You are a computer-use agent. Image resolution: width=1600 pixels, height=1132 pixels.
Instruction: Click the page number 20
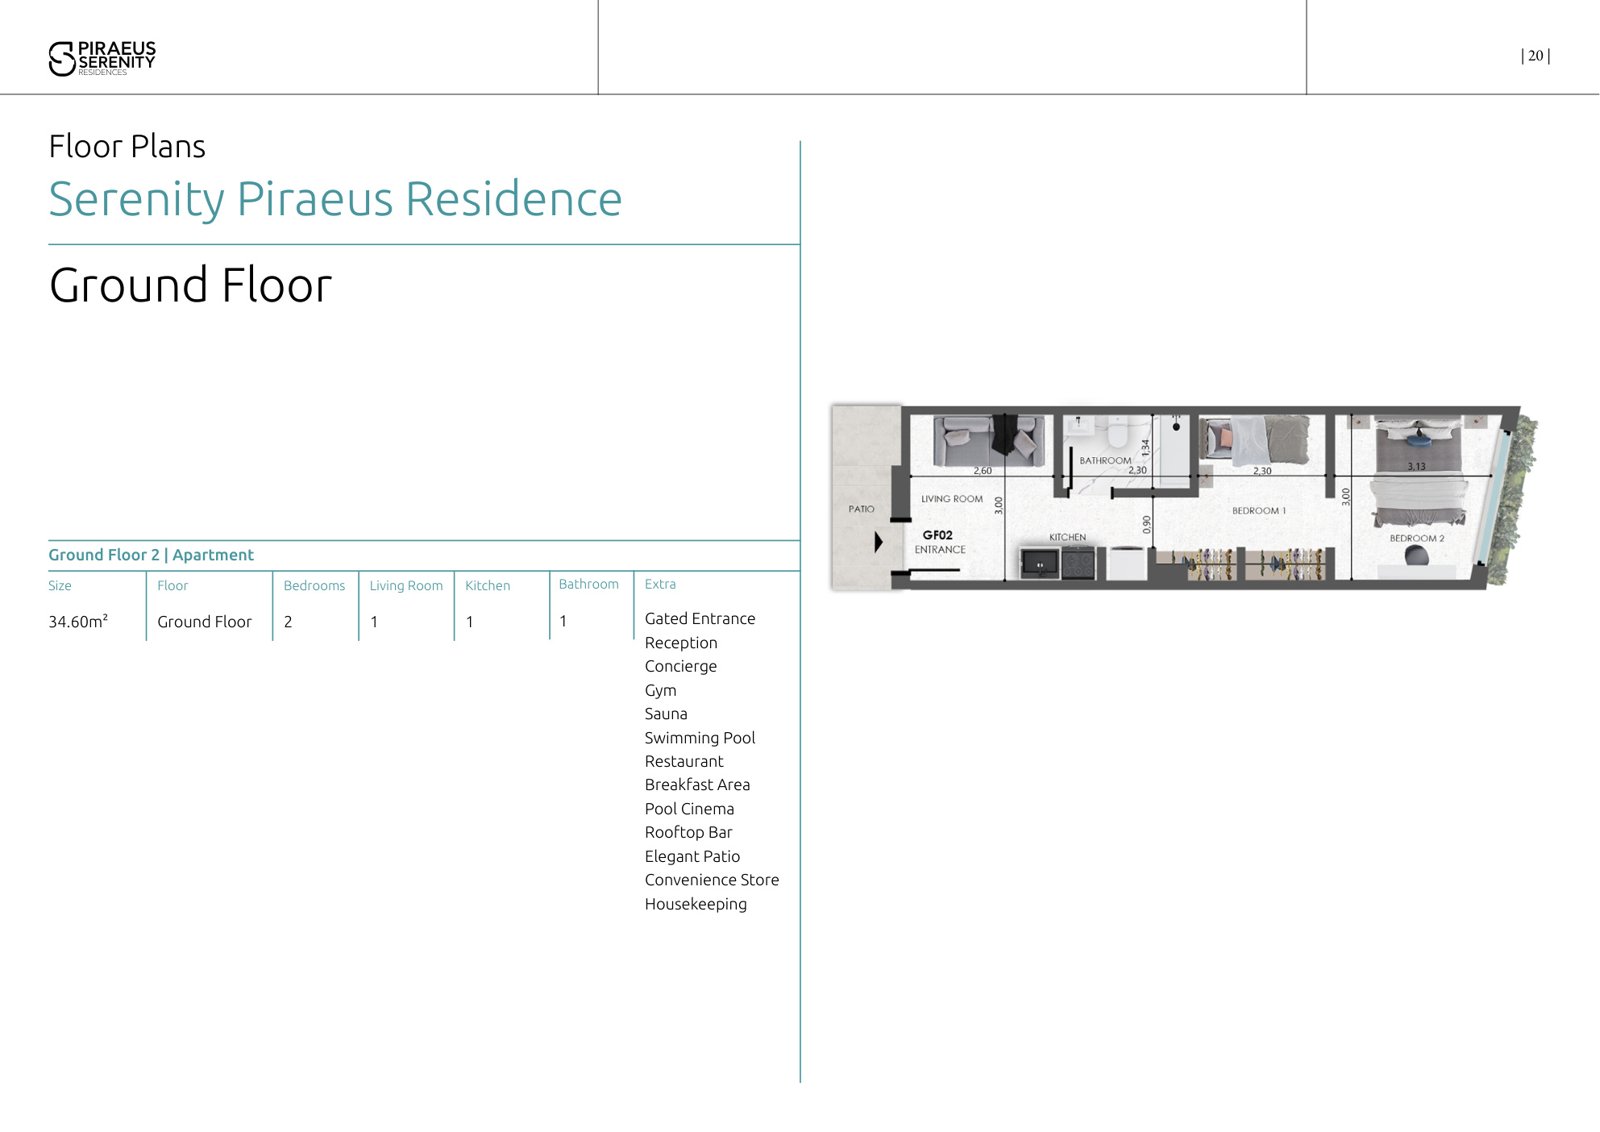pyautogui.click(x=1535, y=56)
